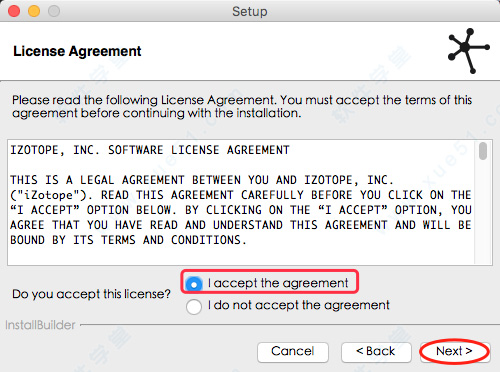
Task: Click the "License Agreement" page heading
Action: (x=77, y=51)
